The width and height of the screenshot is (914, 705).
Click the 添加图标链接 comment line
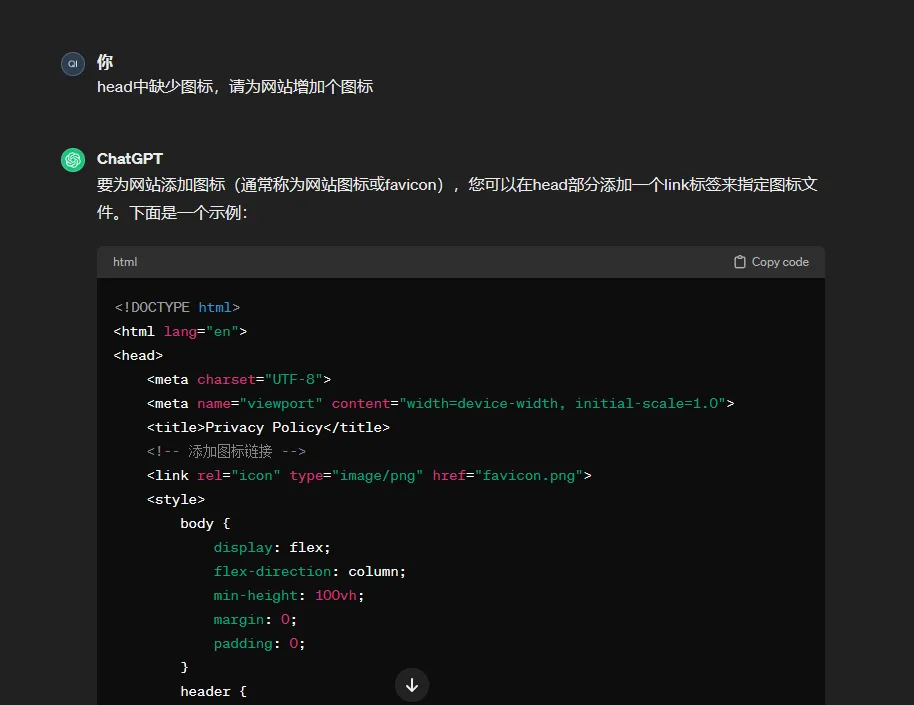pyautogui.click(x=226, y=452)
